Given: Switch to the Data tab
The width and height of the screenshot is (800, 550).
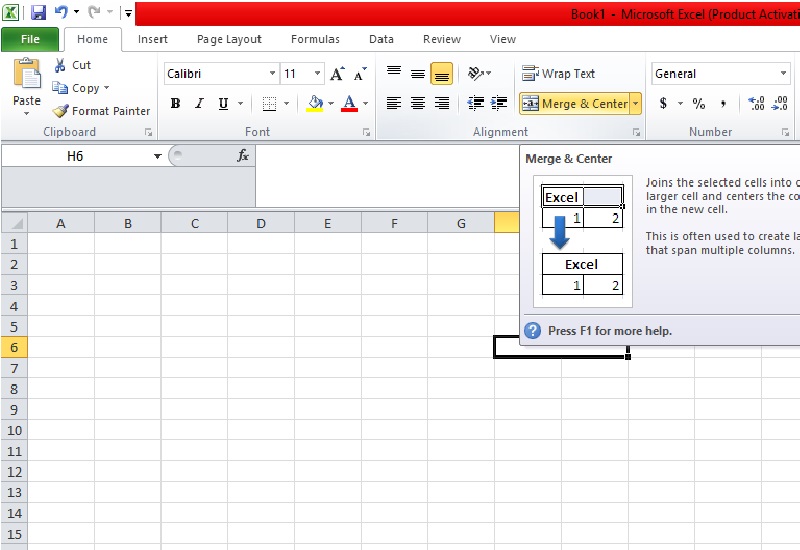Looking at the screenshot, I should point(381,39).
